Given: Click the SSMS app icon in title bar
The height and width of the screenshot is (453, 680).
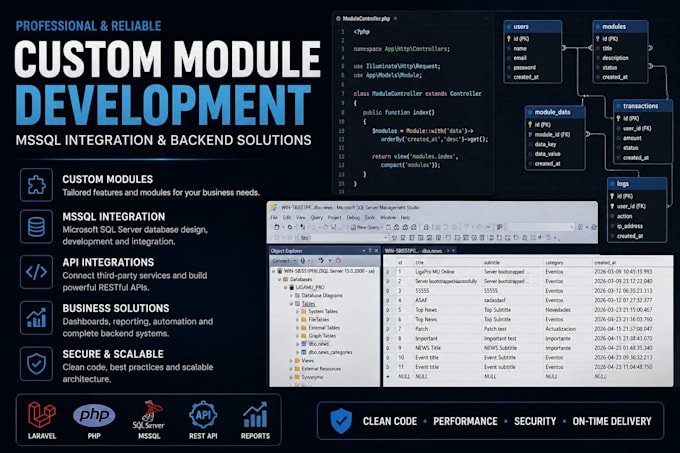Looking at the screenshot, I should (274, 207).
